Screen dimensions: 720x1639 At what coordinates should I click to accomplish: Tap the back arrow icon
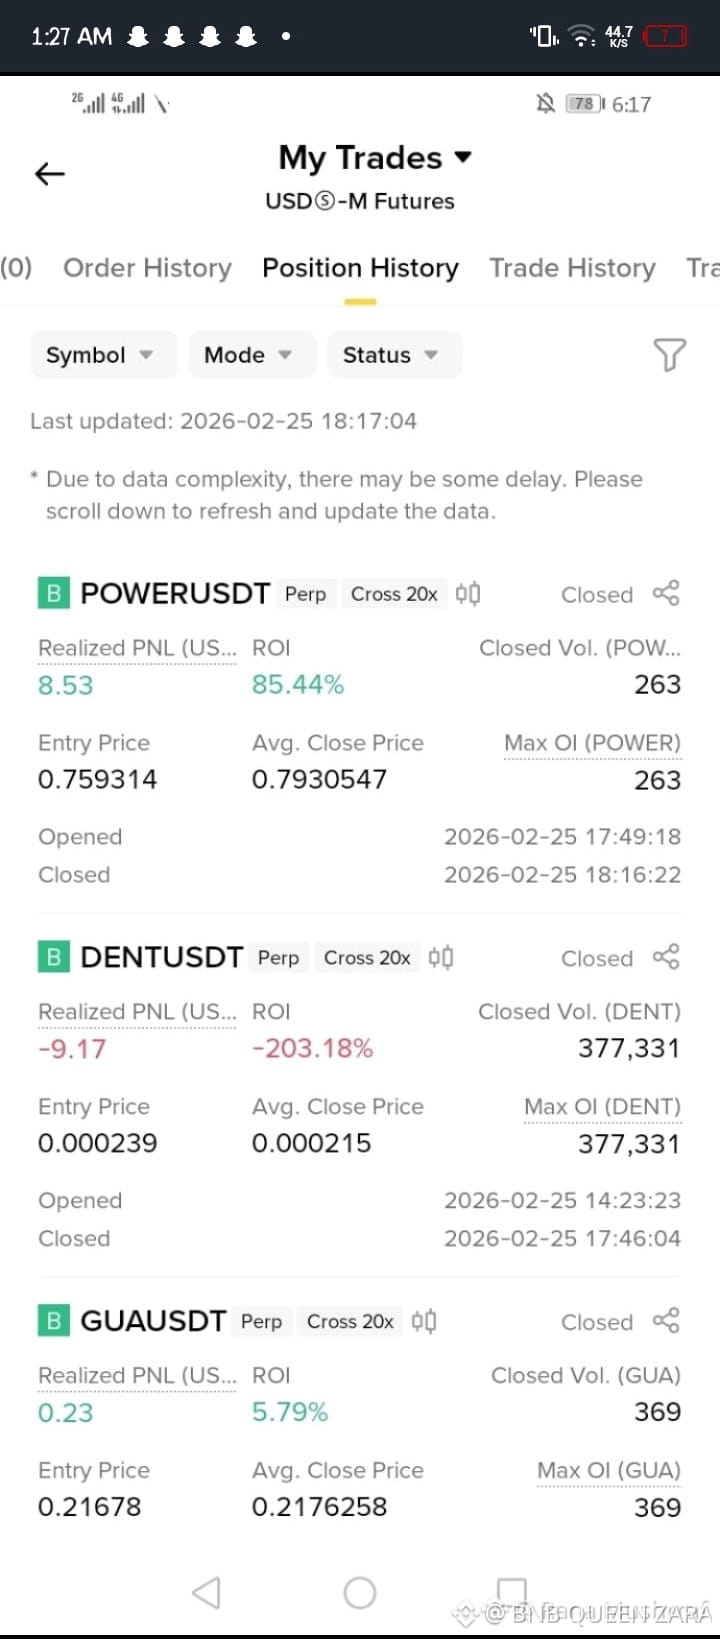coord(49,174)
